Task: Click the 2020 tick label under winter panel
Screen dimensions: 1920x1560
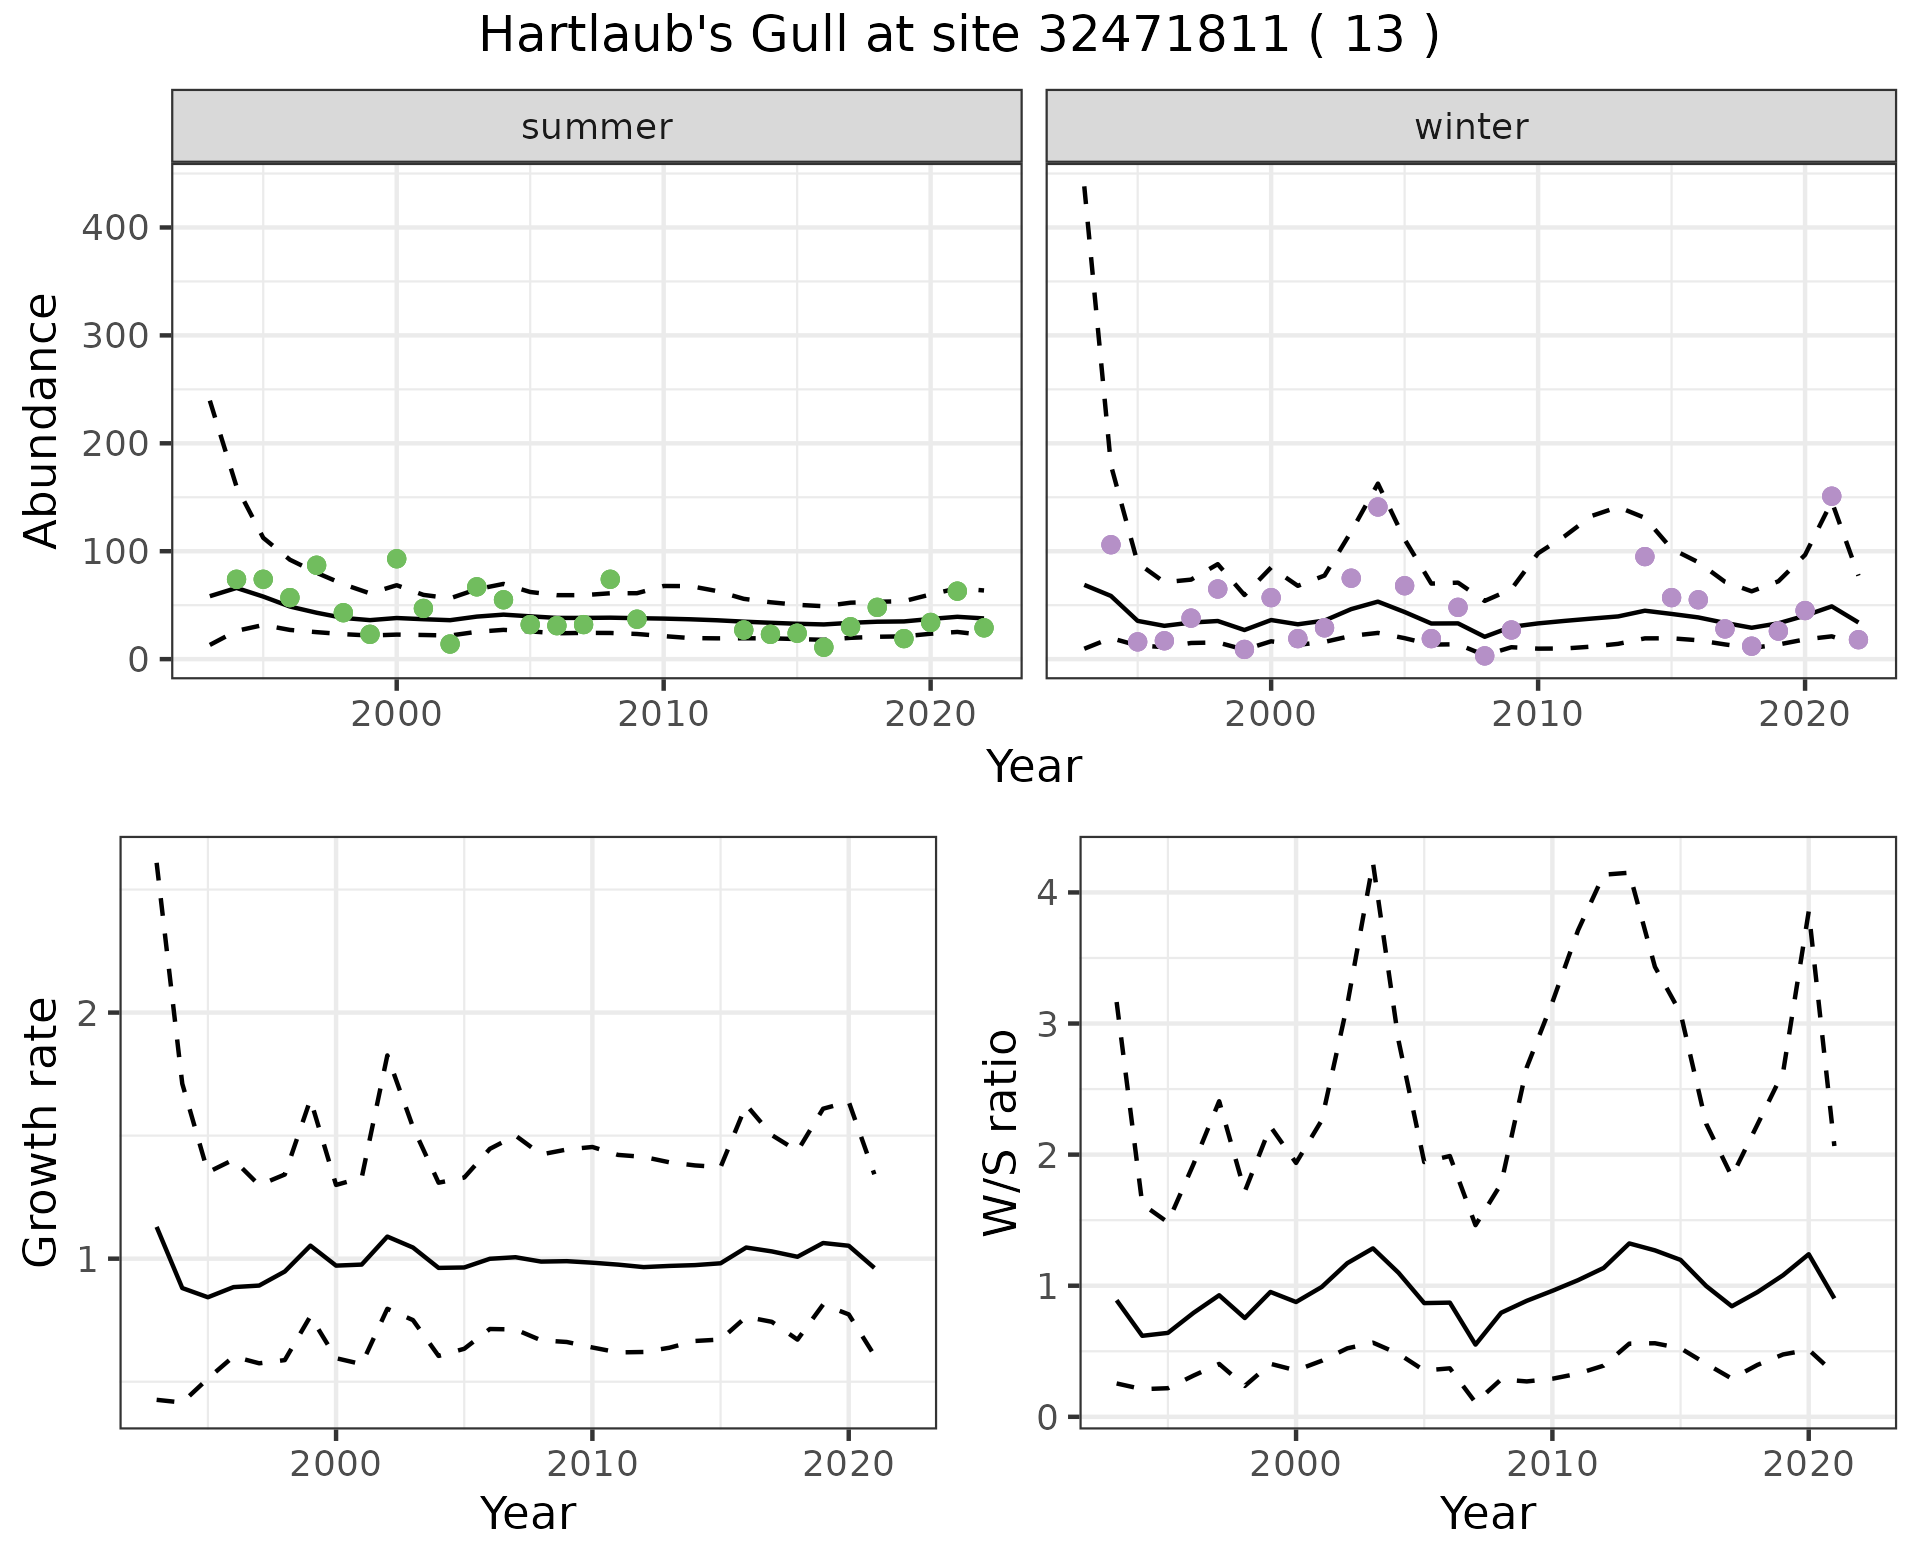Action: tap(1804, 714)
